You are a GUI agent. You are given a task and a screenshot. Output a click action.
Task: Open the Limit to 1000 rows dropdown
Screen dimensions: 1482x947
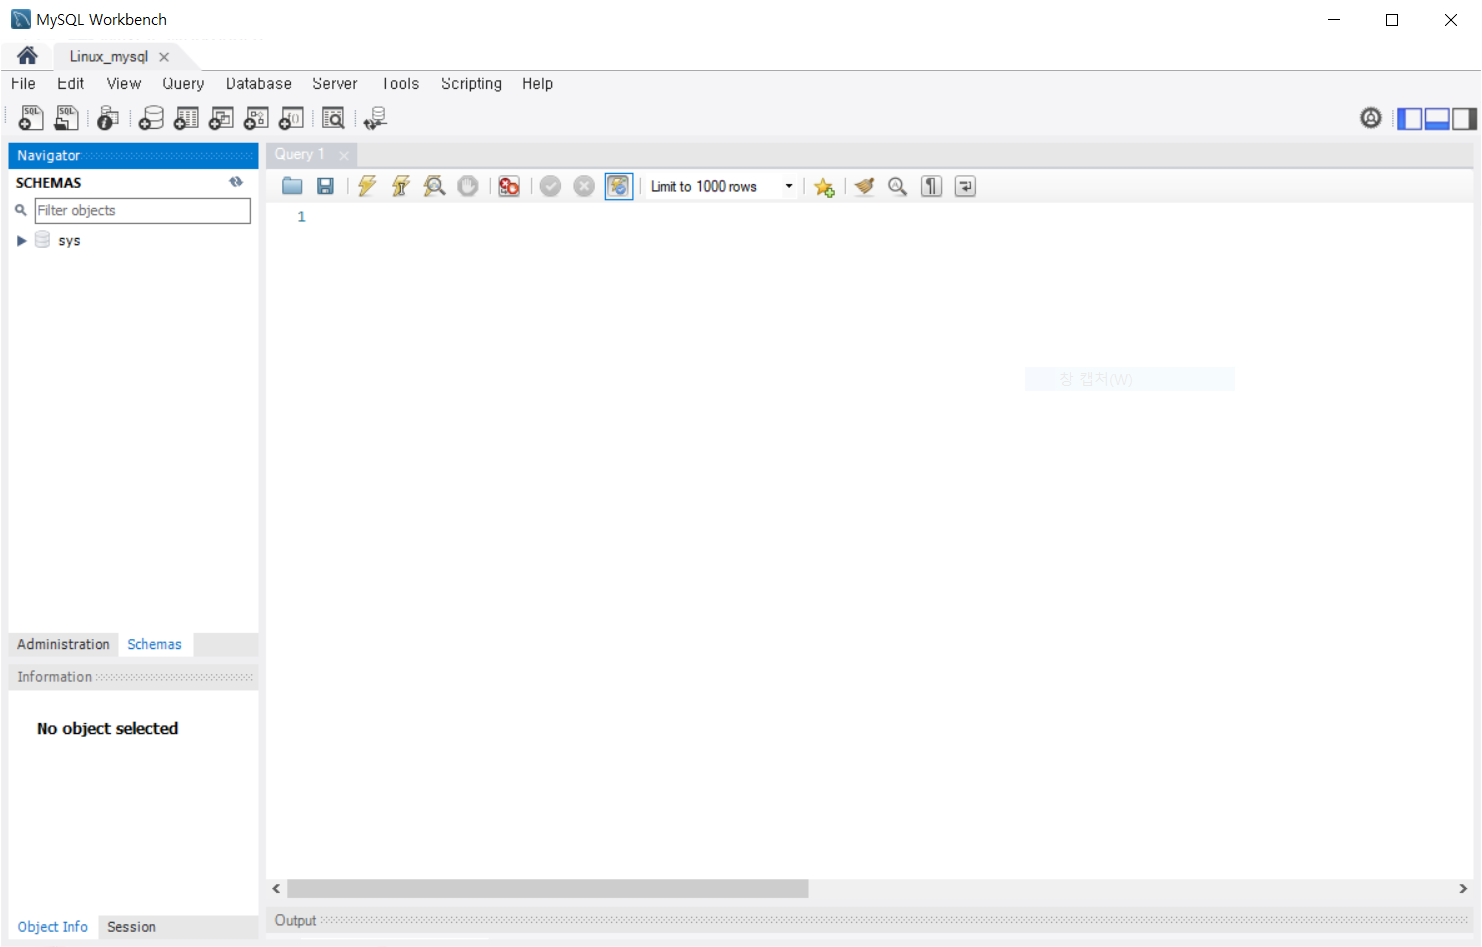click(722, 186)
